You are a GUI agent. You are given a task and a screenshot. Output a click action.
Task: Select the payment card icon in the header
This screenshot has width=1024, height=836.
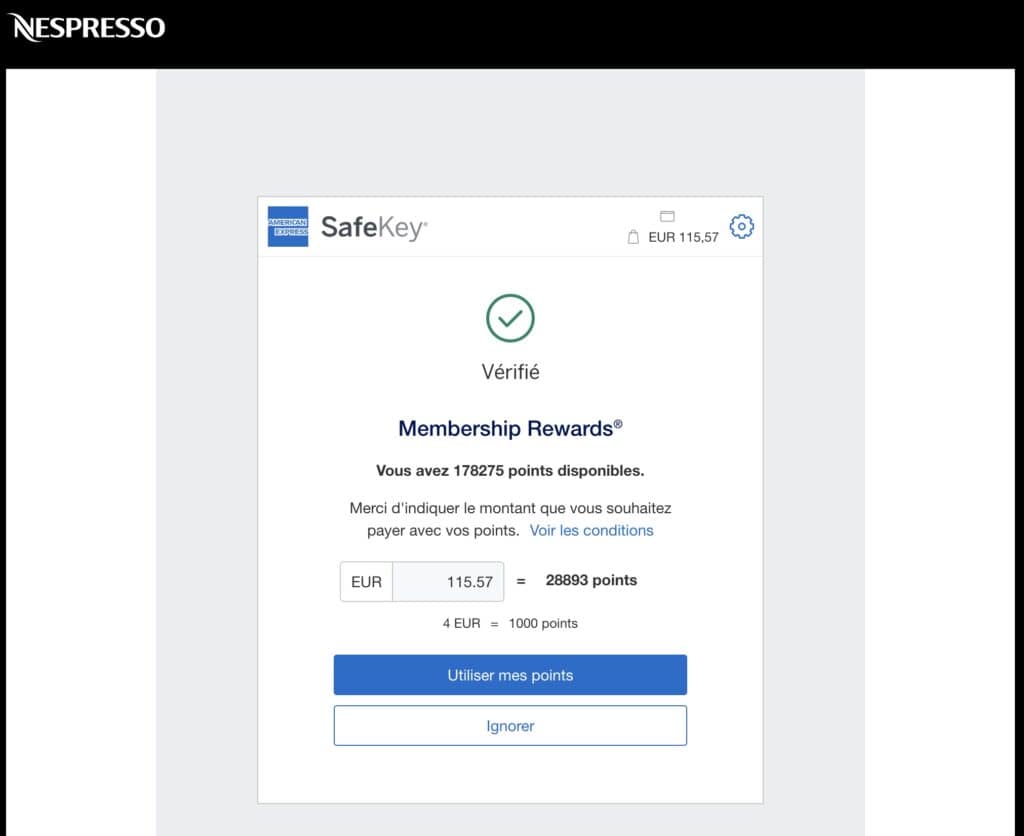click(x=668, y=215)
